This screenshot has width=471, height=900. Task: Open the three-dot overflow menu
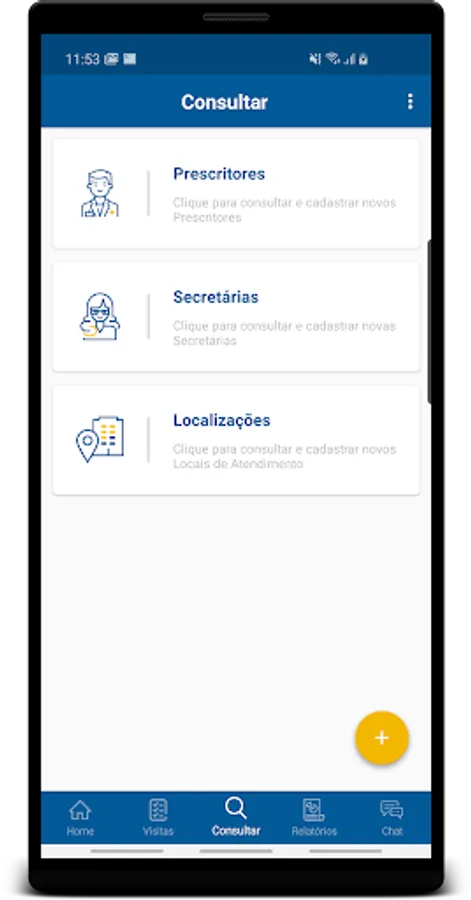pos(410,102)
